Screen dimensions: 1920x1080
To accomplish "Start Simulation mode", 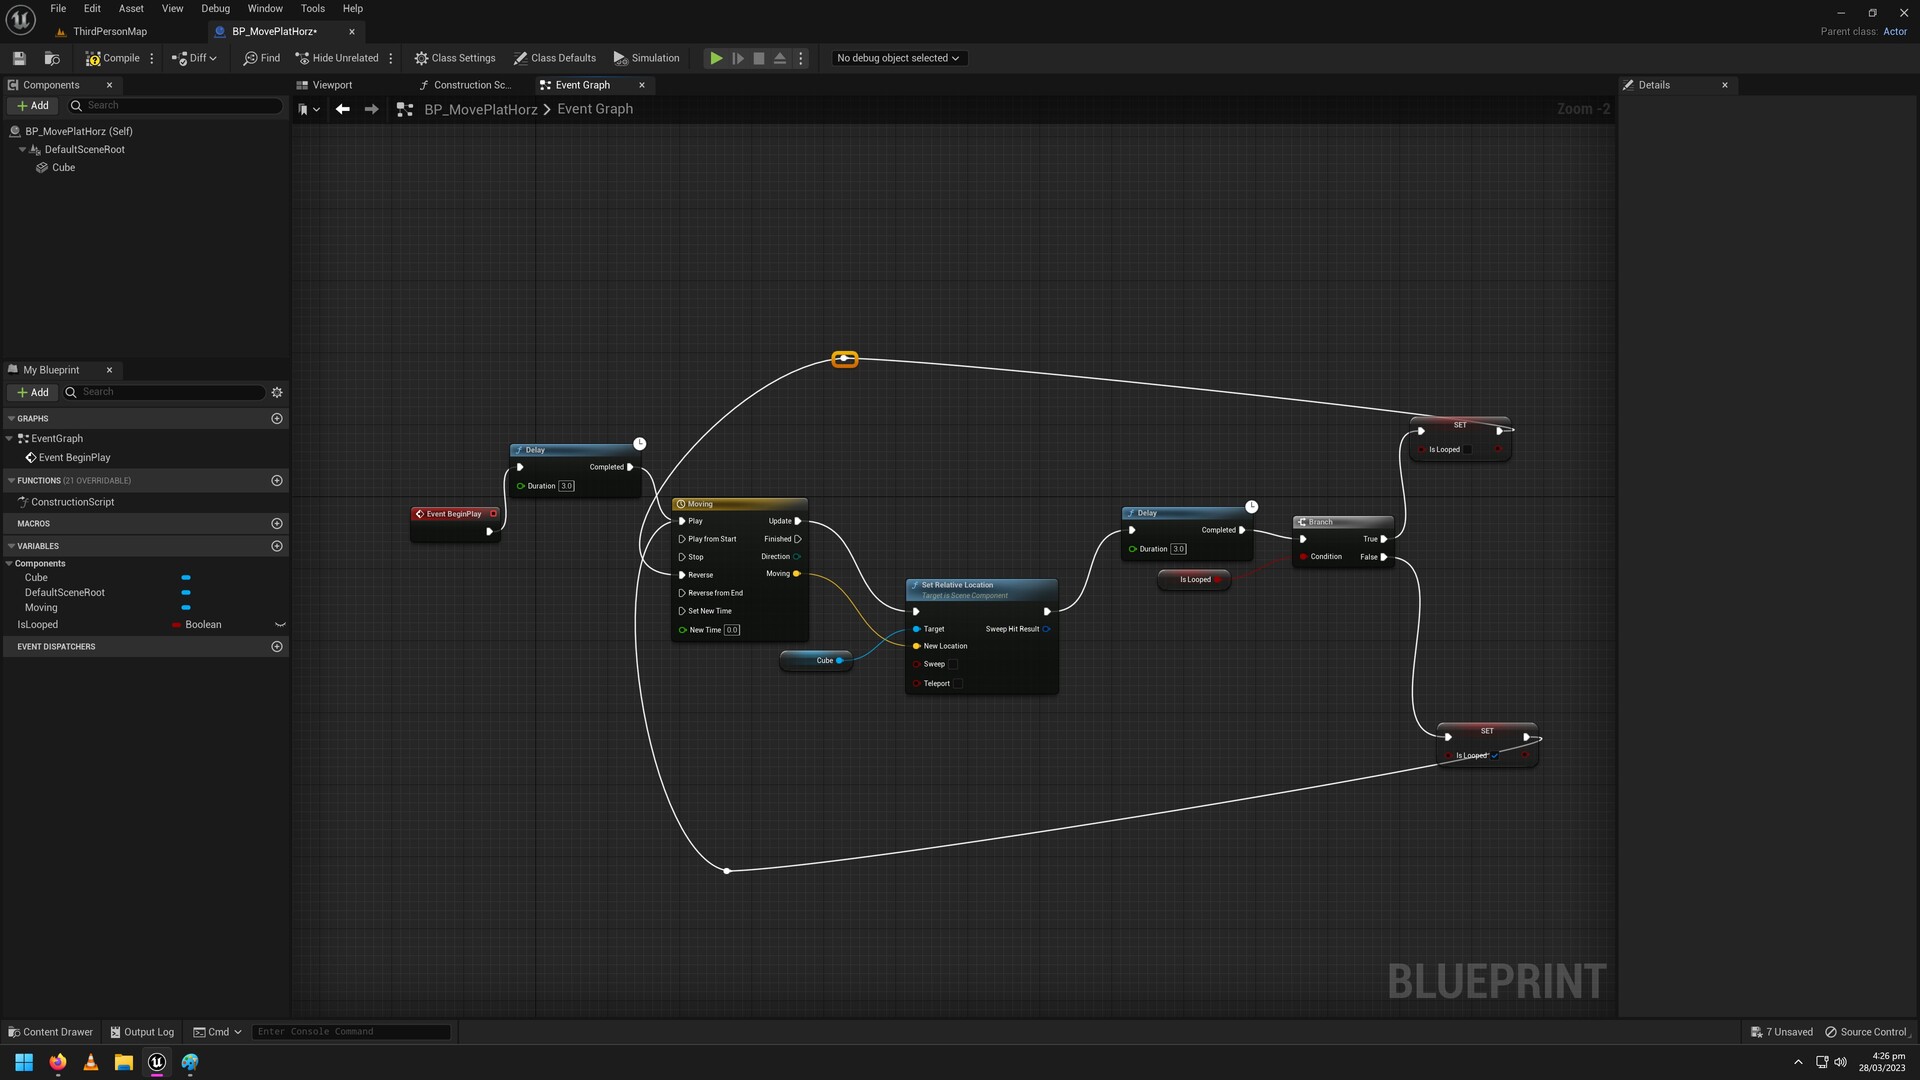I will point(646,58).
